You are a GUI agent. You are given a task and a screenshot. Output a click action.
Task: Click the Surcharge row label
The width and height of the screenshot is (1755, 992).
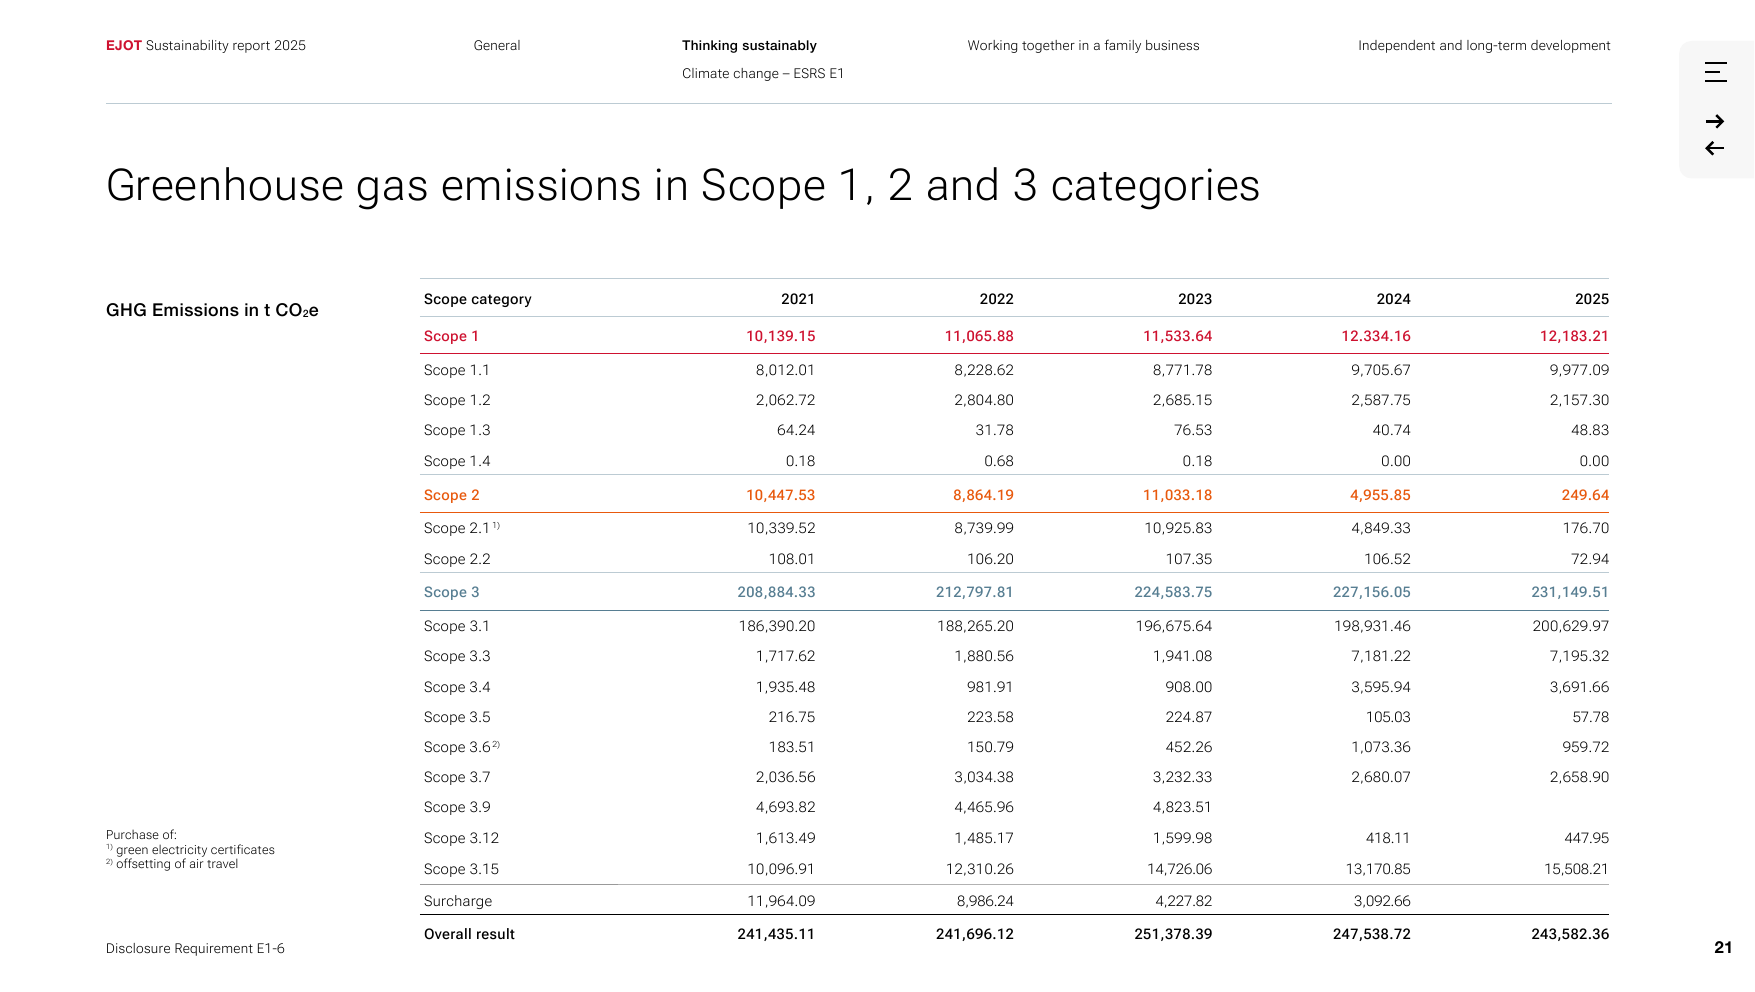coord(458,901)
